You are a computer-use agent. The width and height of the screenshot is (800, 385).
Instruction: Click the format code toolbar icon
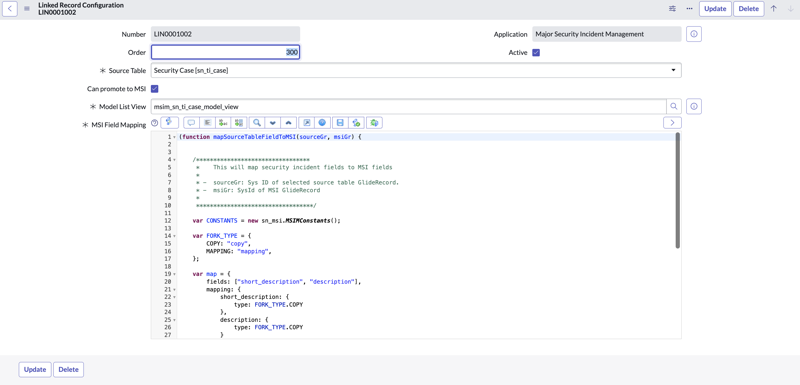click(x=208, y=122)
